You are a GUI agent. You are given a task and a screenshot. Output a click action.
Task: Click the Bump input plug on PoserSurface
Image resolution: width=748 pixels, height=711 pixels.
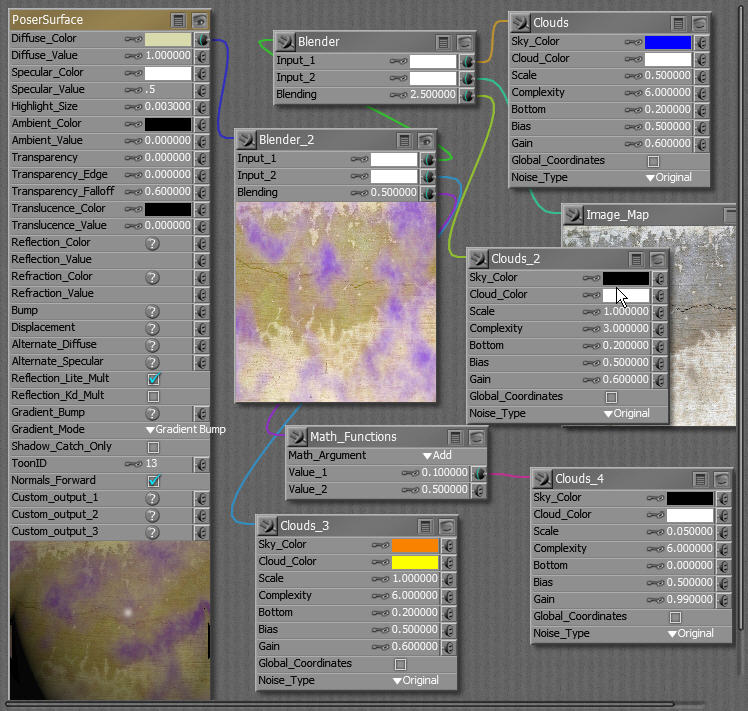(x=202, y=312)
